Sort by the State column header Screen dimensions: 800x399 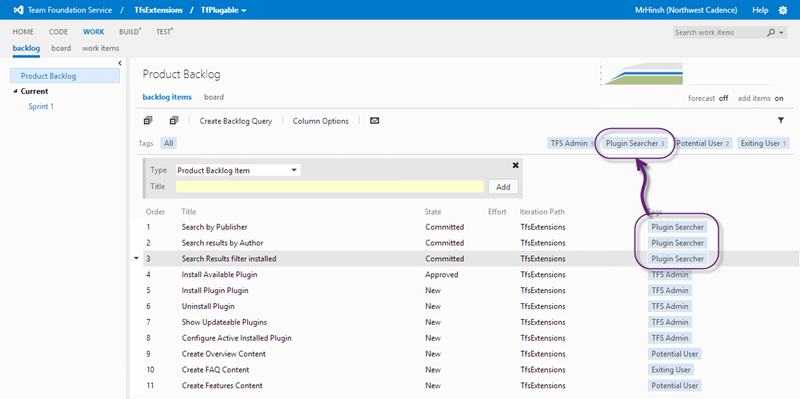click(433, 212)
